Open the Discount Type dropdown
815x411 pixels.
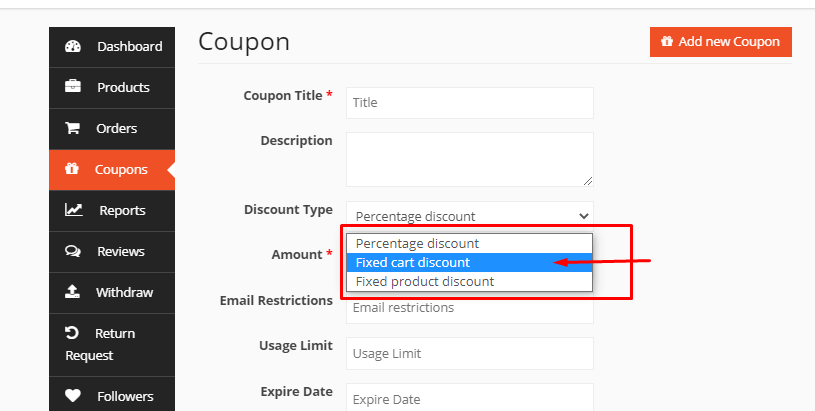[x=470, y=215]
